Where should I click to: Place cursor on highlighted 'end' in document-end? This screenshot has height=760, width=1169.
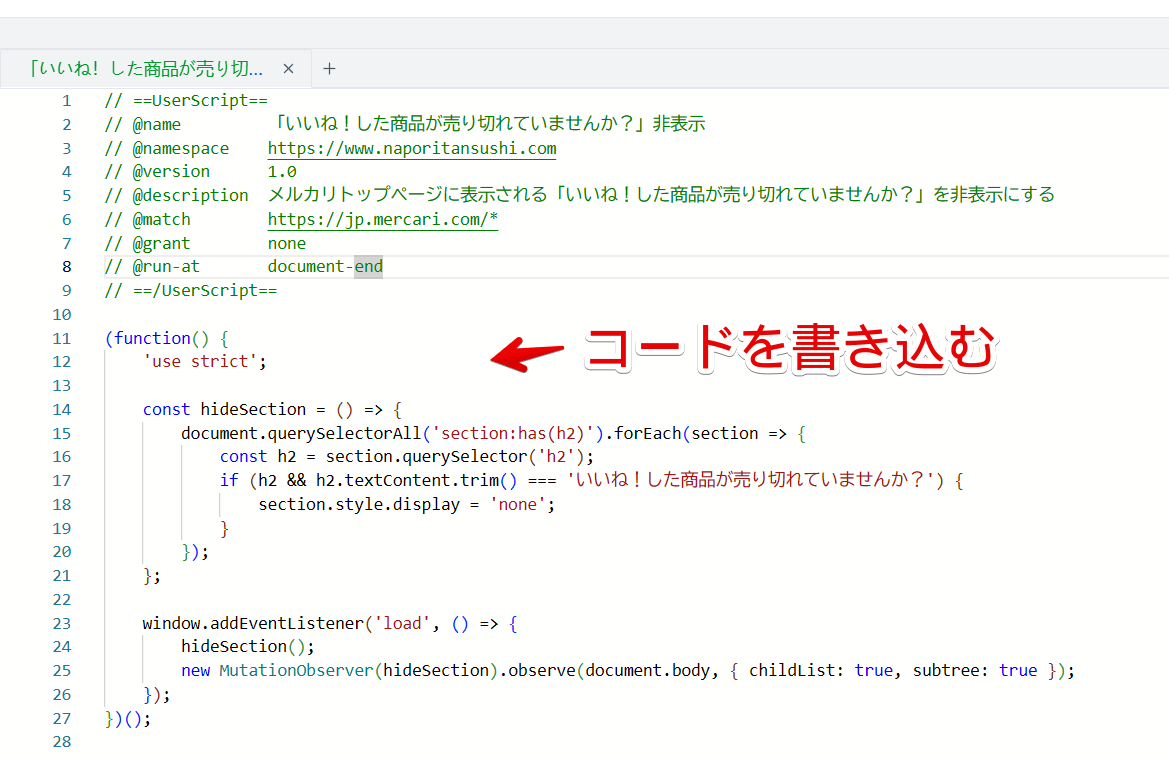(368, 266)
